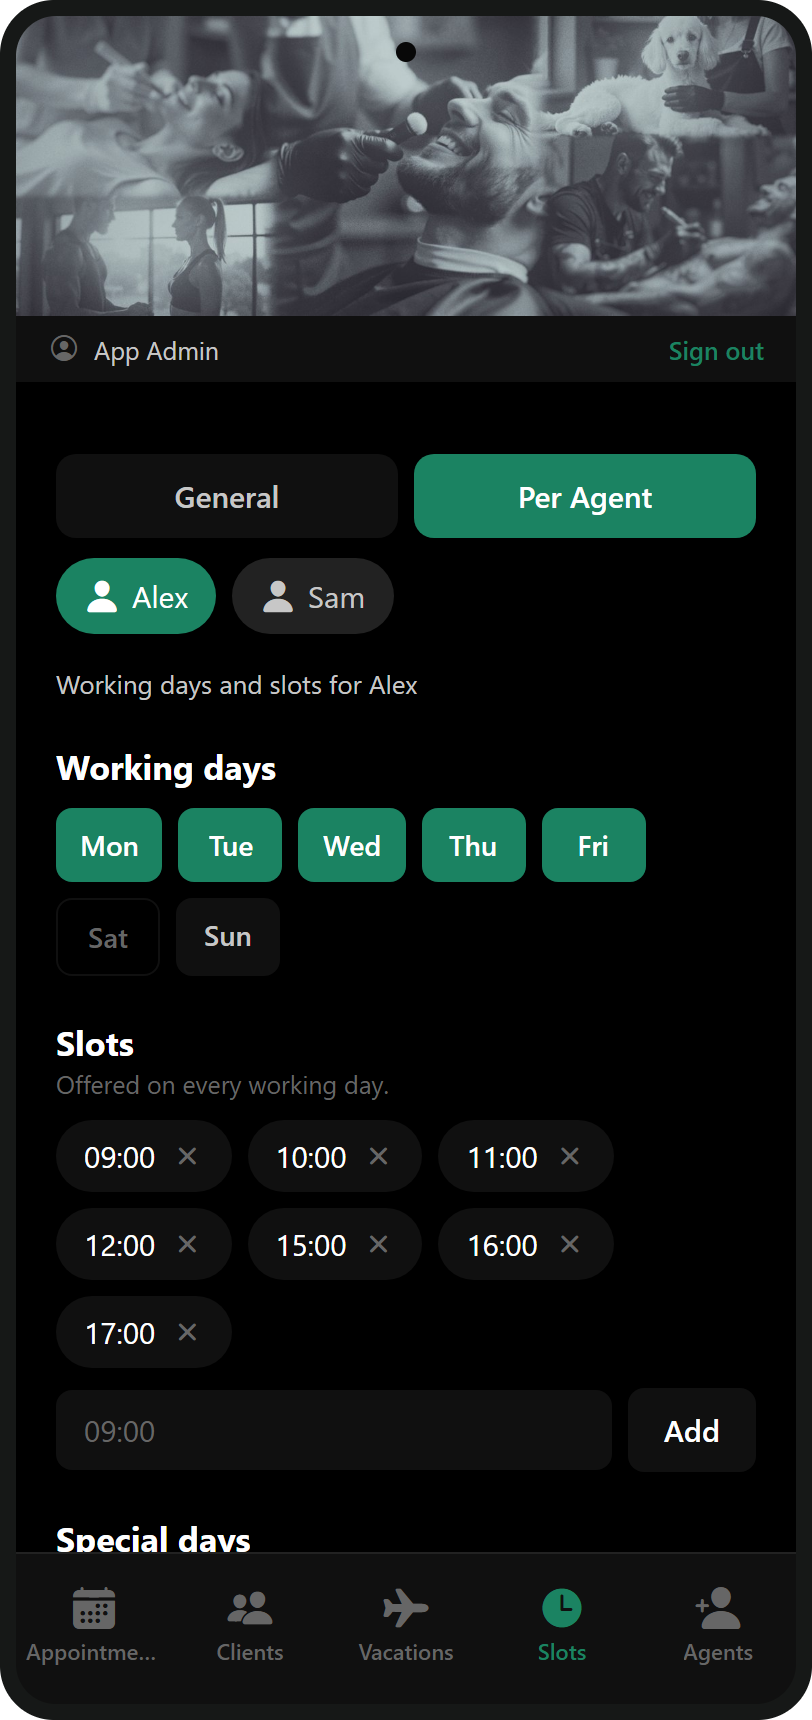Choose agent Sam
Image resolution: width=812 pixels, height=1720 pixels.
tap(313, 596)
